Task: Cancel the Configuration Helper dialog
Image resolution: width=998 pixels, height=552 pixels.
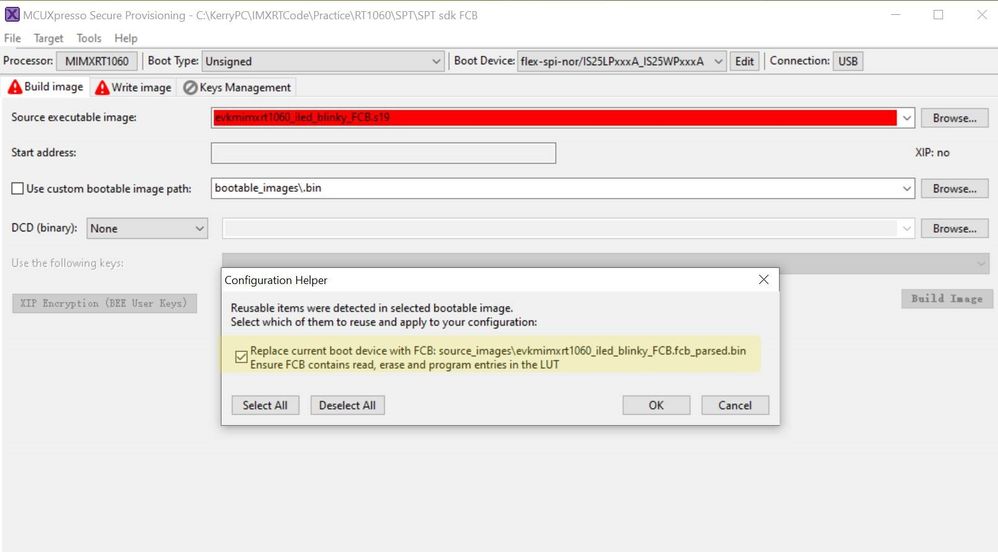Action: click(x=734, y=406)
